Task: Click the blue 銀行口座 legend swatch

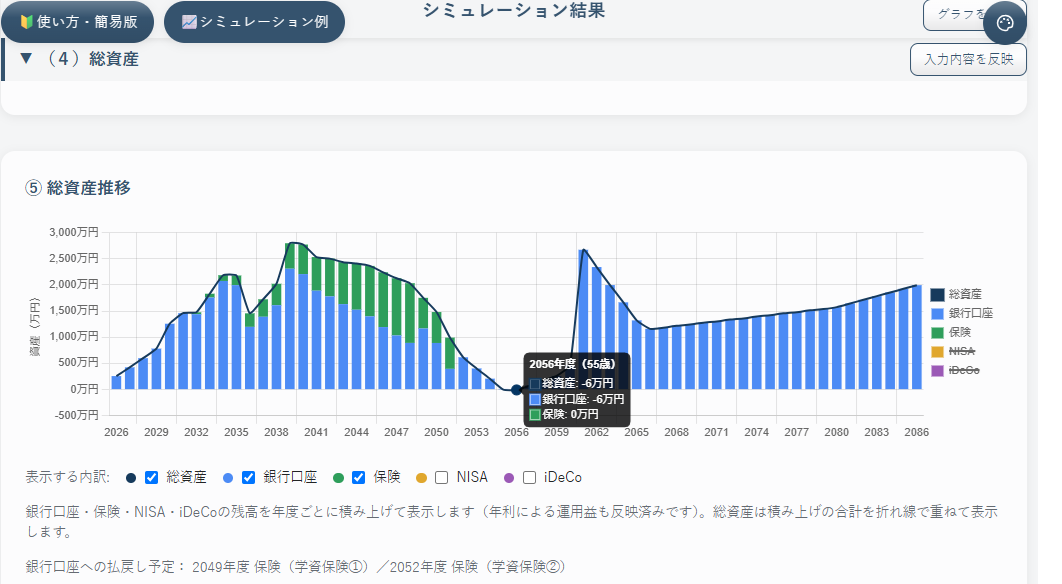Action: [937, 314]
